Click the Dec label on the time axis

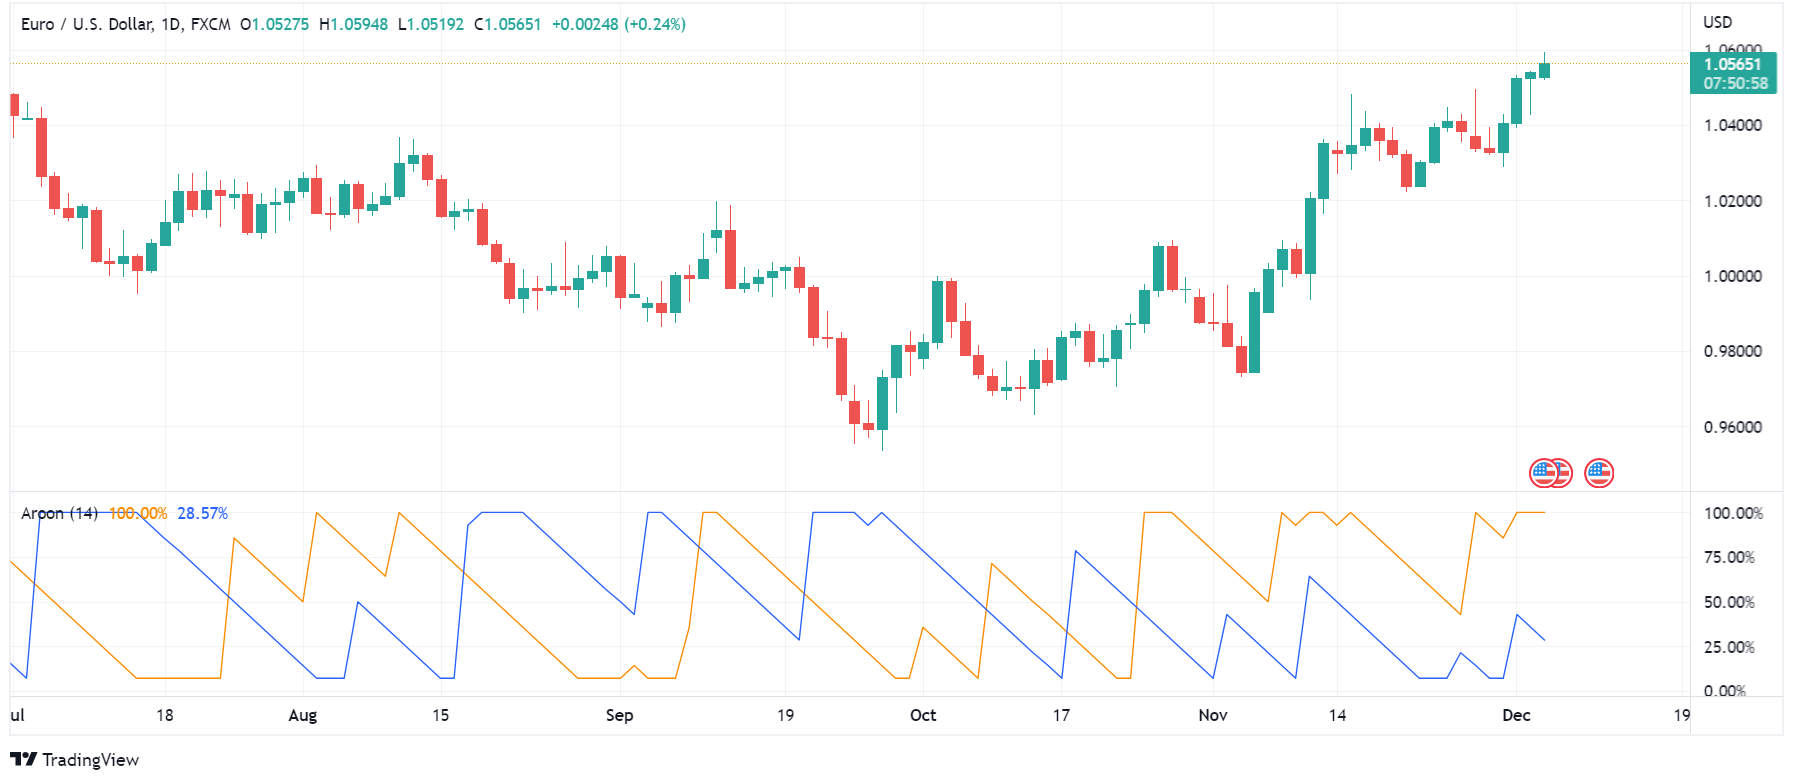click(1516, 715)
